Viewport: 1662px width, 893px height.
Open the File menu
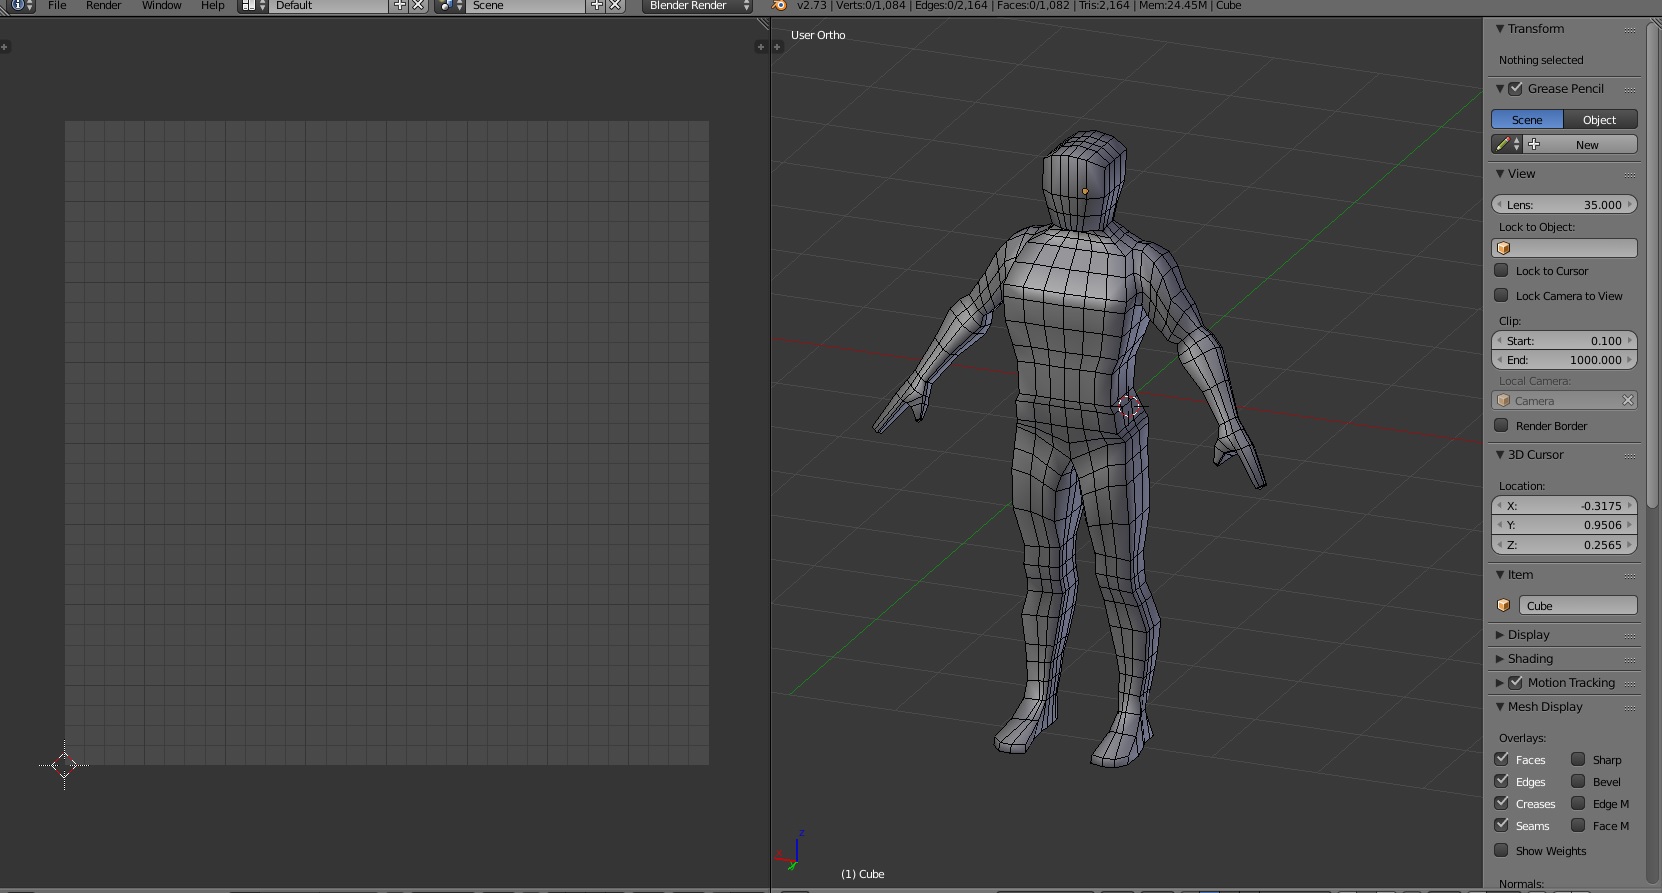click(57, 6)
